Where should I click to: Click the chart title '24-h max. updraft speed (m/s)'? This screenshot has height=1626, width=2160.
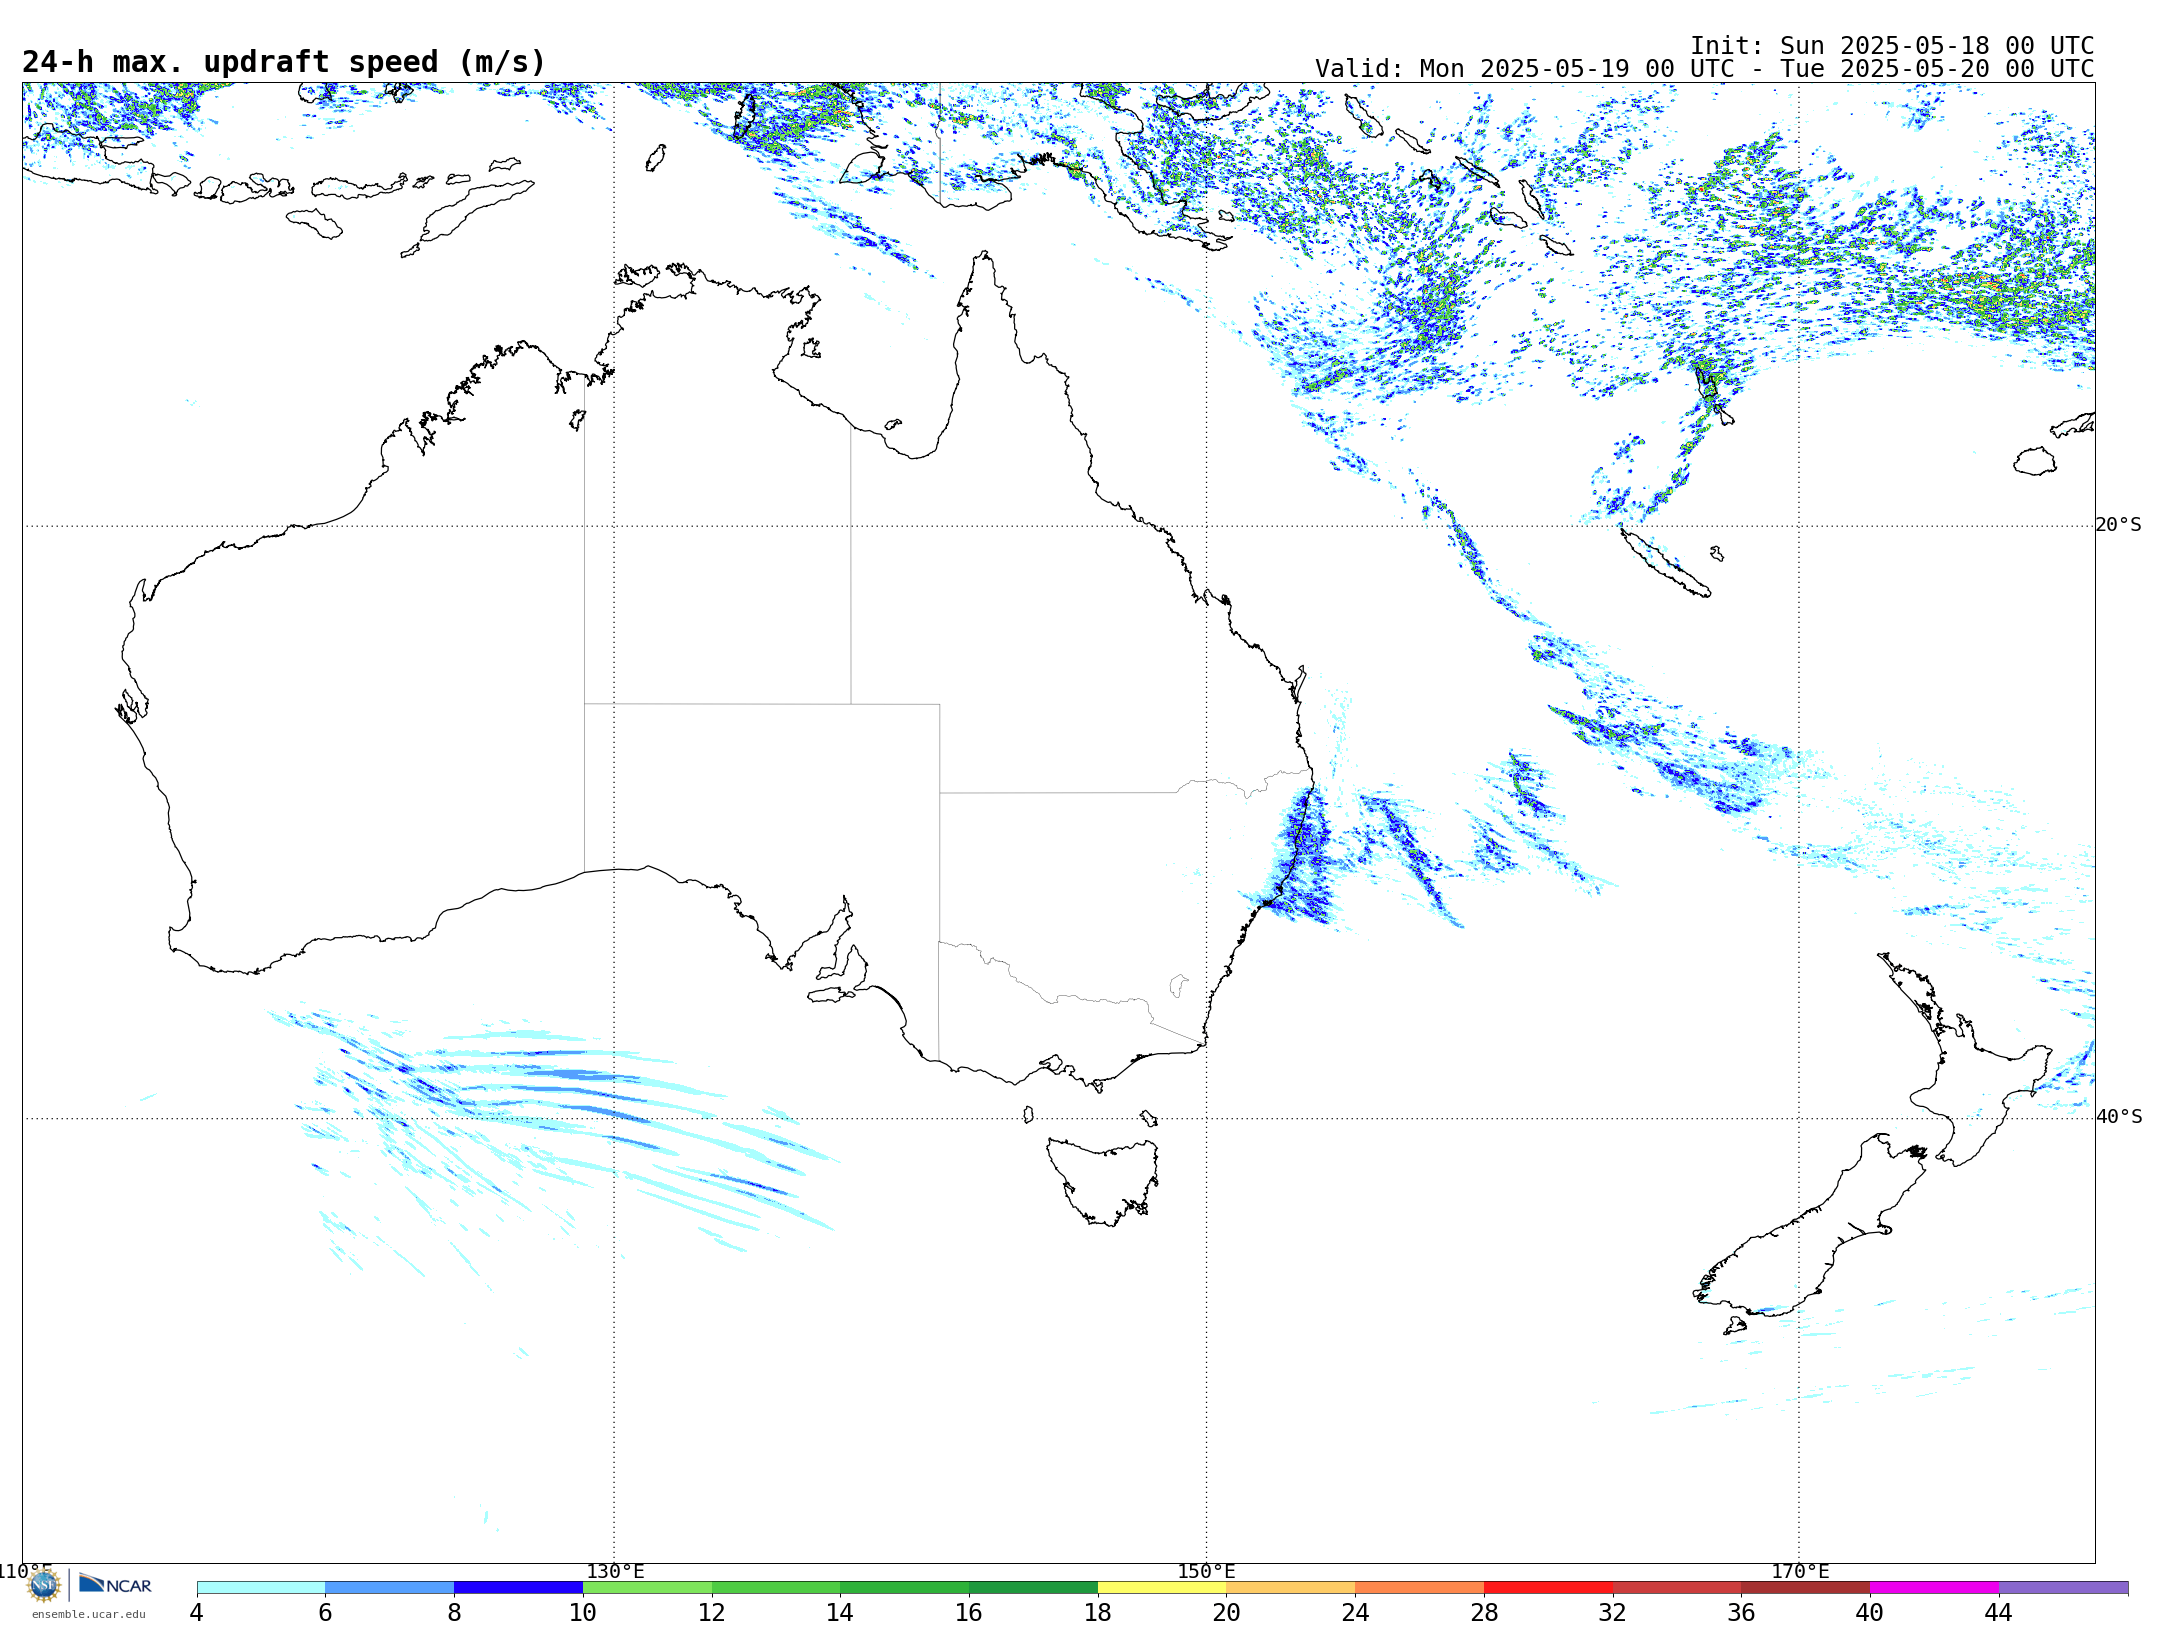[x=284, y=62]
